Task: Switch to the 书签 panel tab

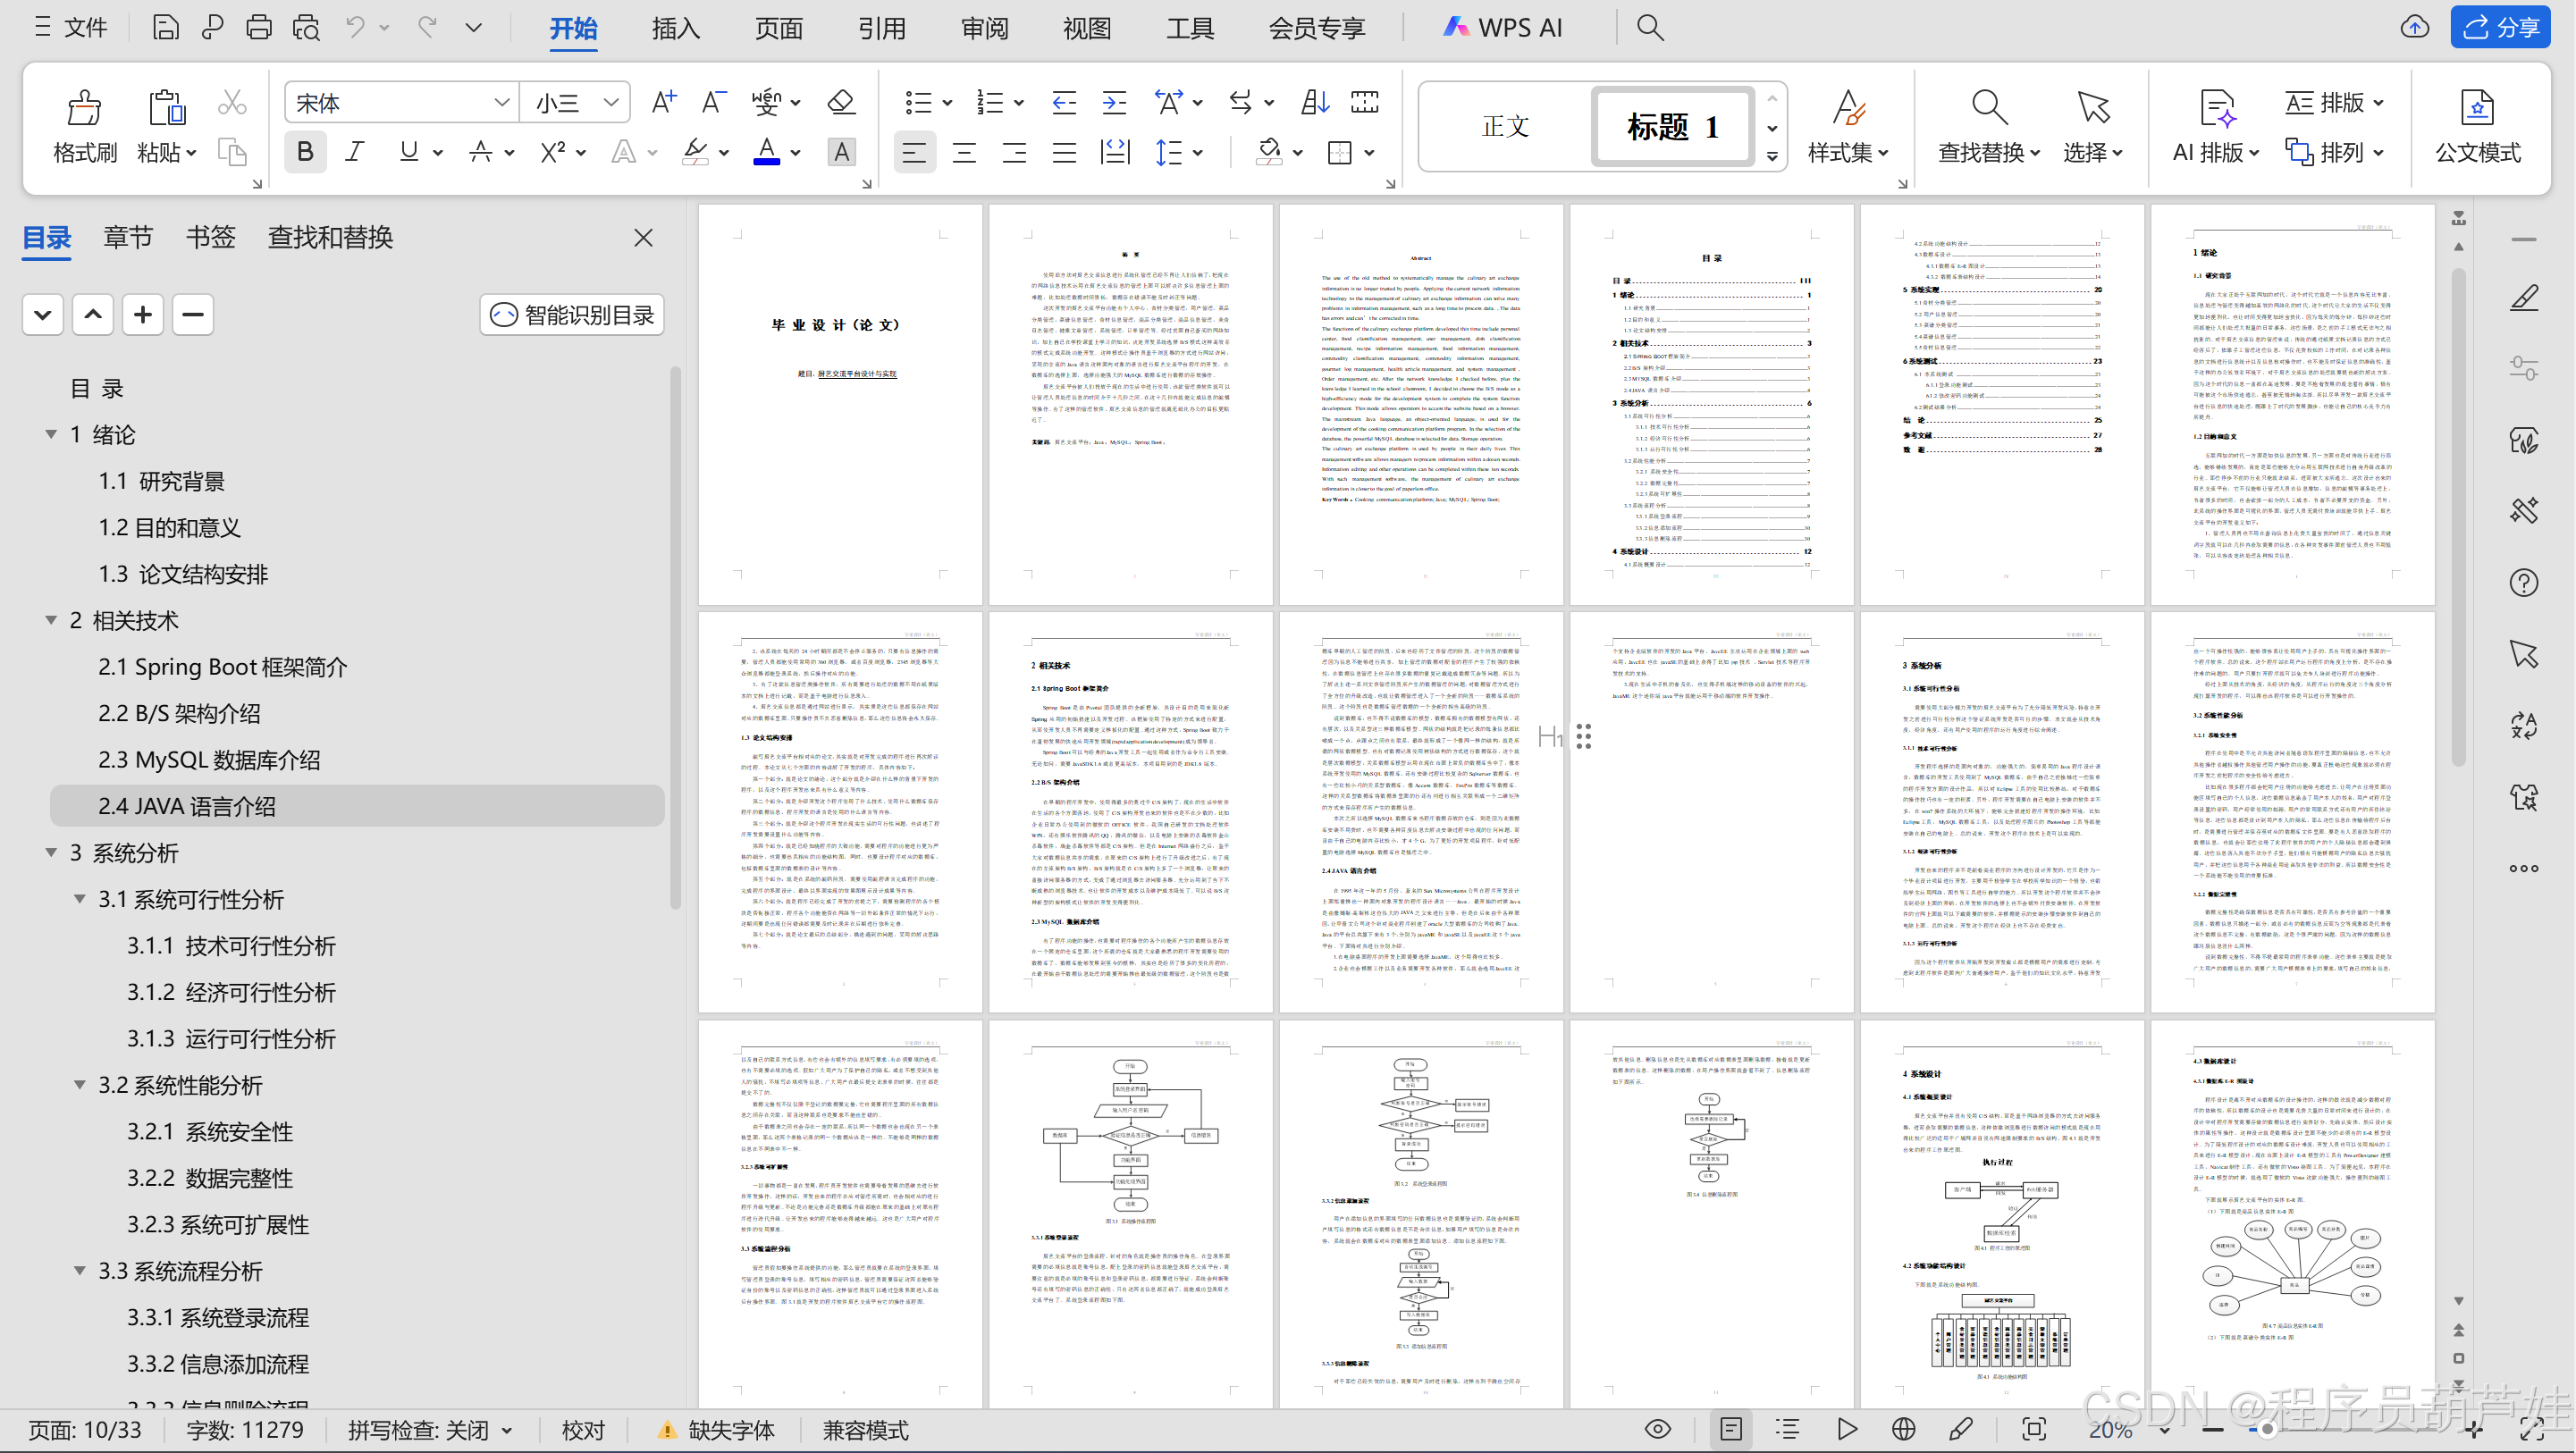Action: tap(210, 238)
